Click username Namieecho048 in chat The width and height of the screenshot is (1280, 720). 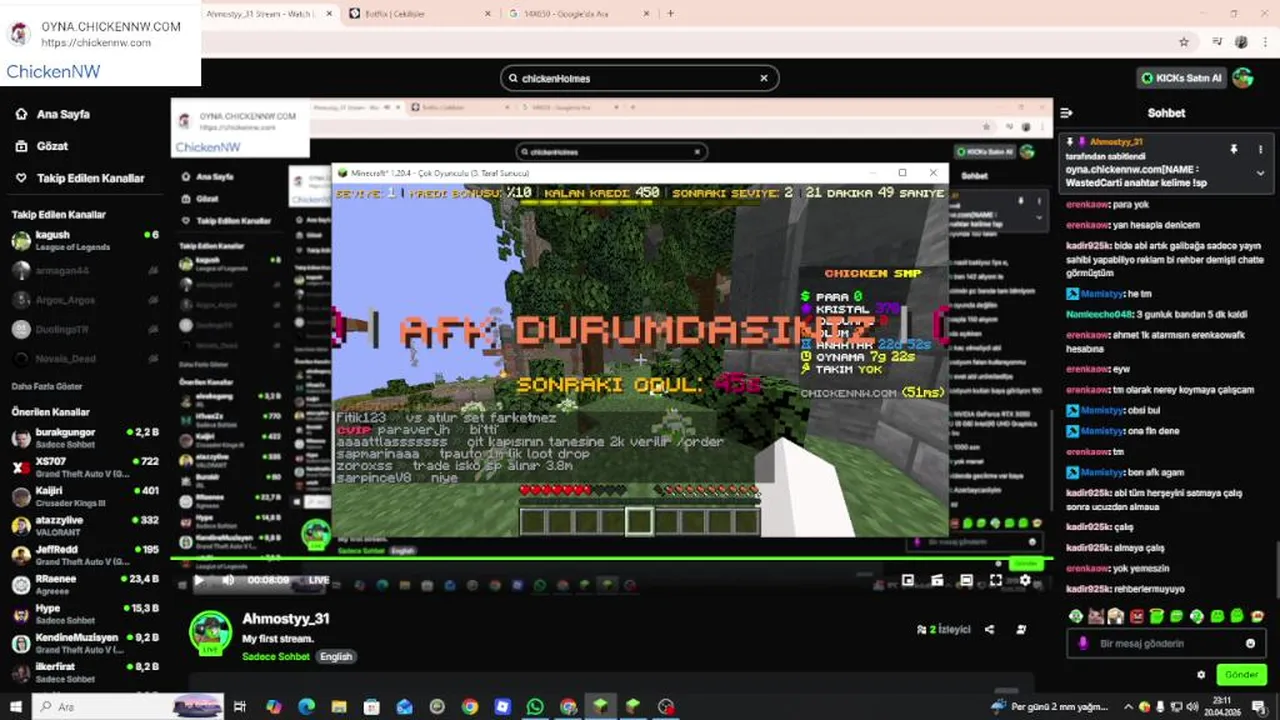tap(1098, 314)
